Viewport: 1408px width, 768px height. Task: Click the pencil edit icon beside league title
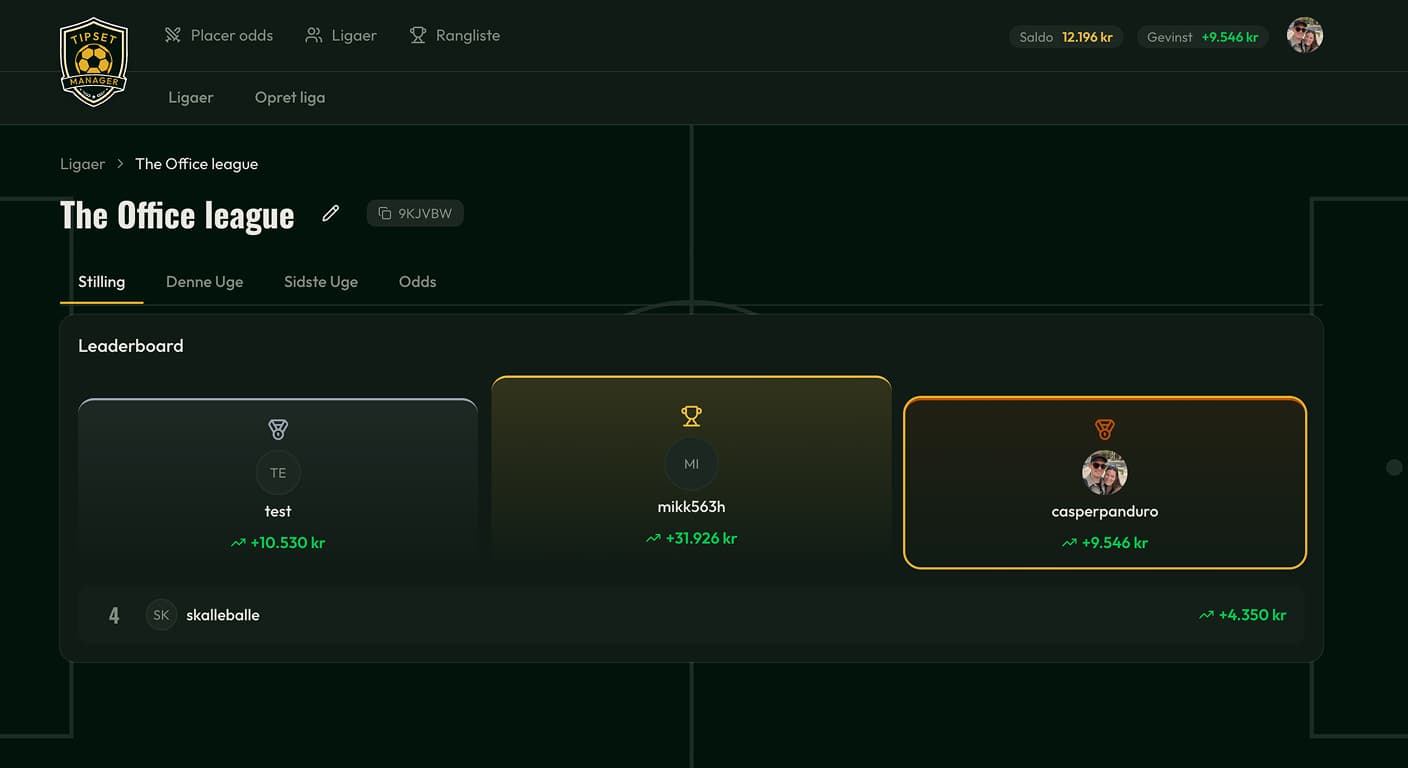(x=331, y=213)
